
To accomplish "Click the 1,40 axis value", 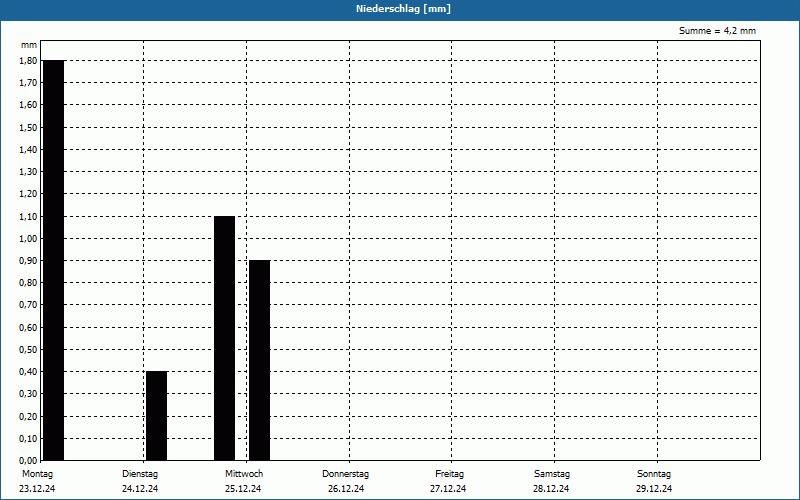I will [x=28, y=149].
